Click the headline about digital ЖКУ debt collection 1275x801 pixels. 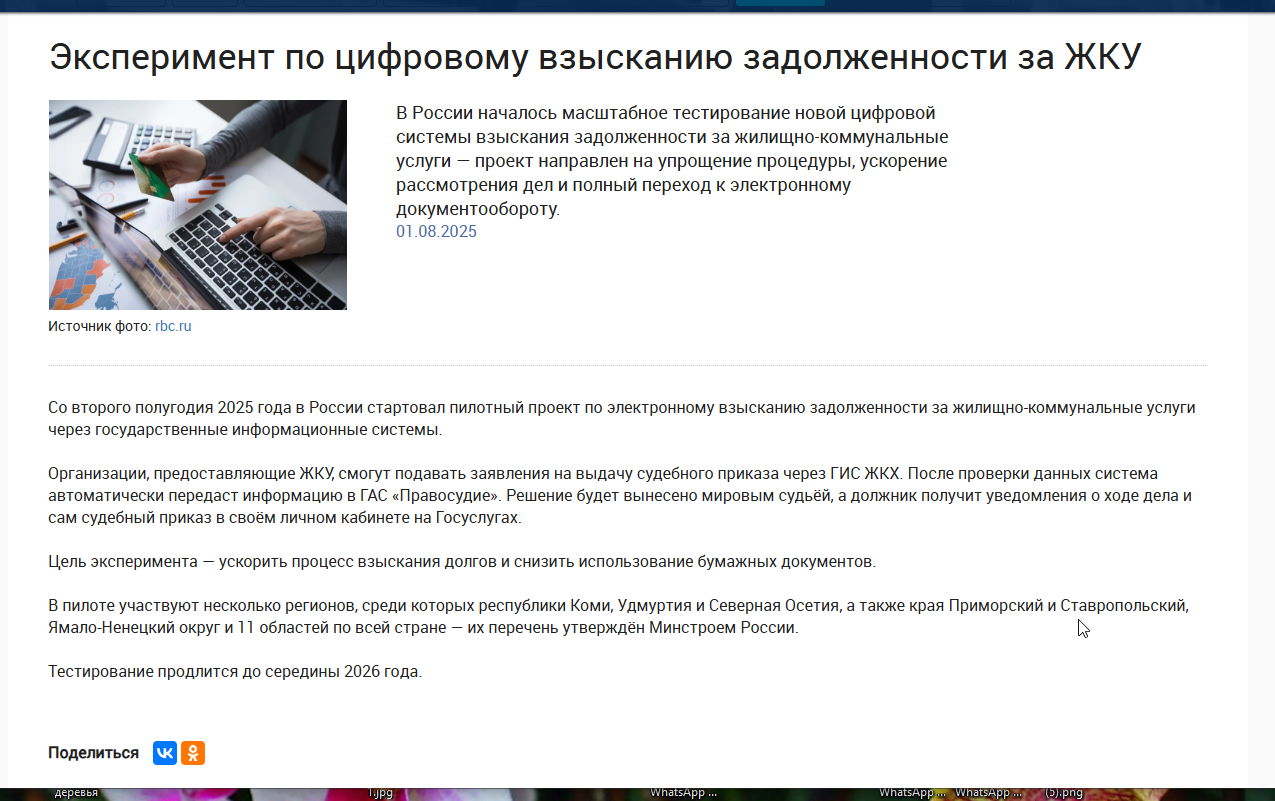pyautogui.click(x=595, y=58)
